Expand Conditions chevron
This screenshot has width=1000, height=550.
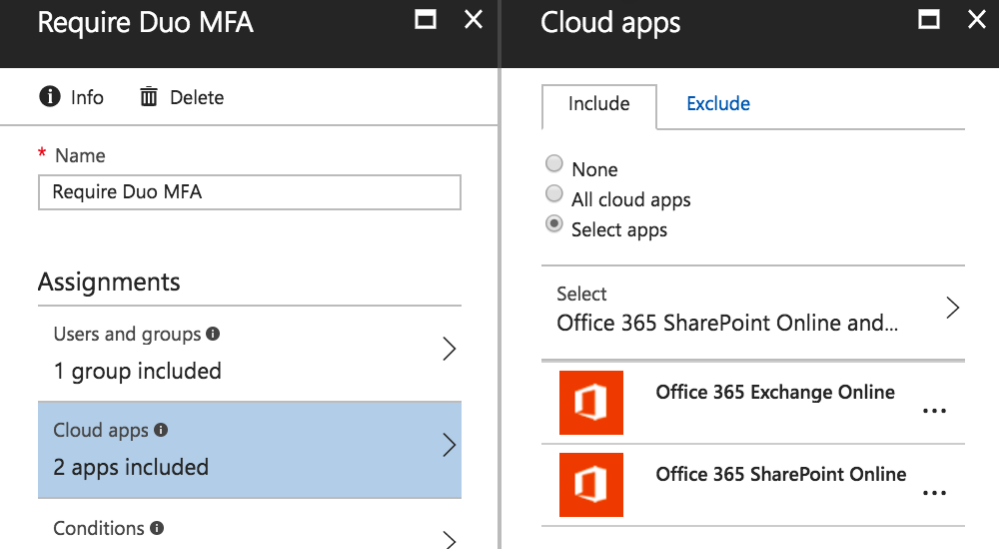449,540
